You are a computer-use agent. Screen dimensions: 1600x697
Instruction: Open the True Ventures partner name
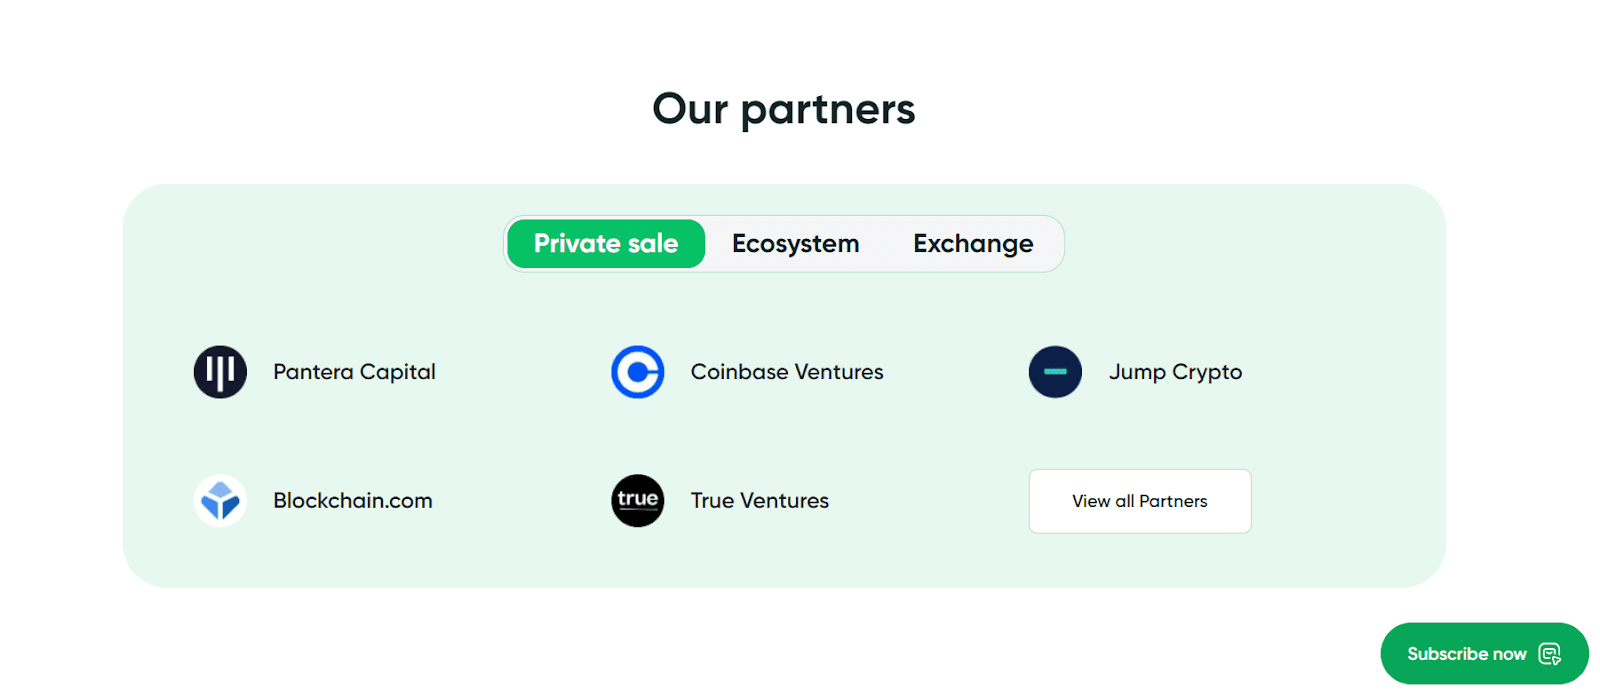pyautogui.click(x=760, y=500)
